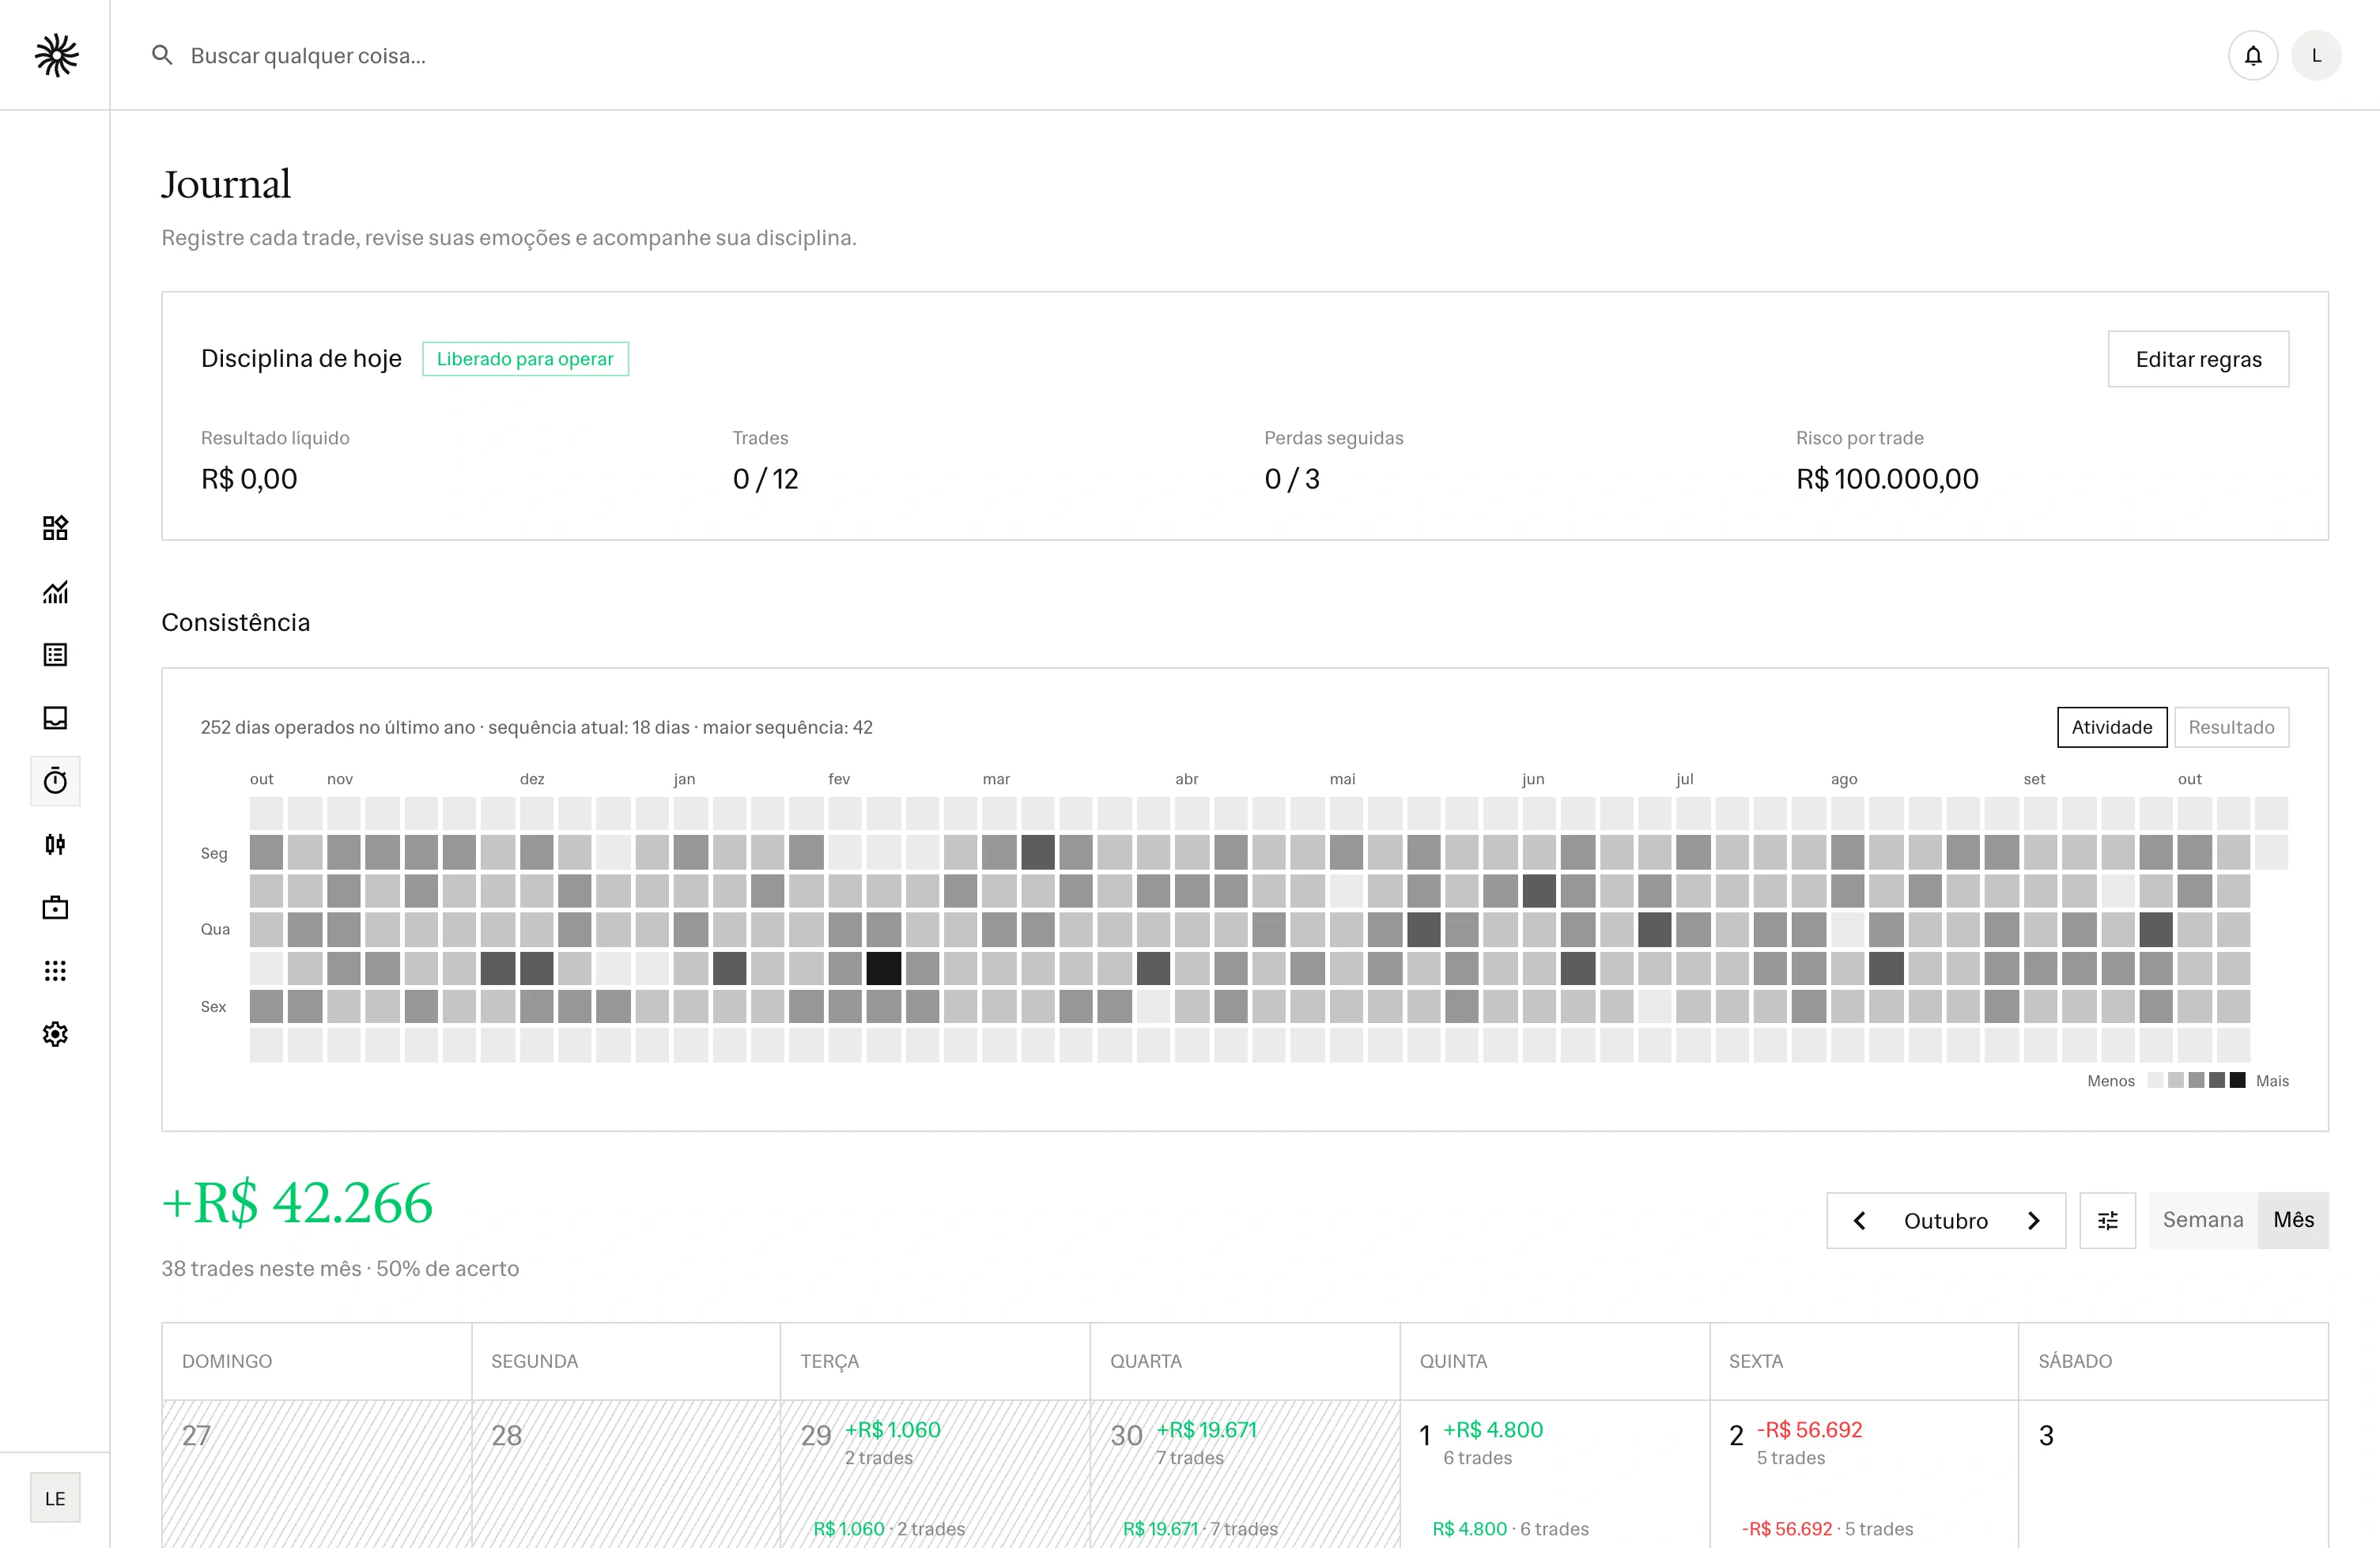This screenshot has height=1548, width=2380.
Task: Open the candlestick chart sidebar icon
Action: point(55,845)
